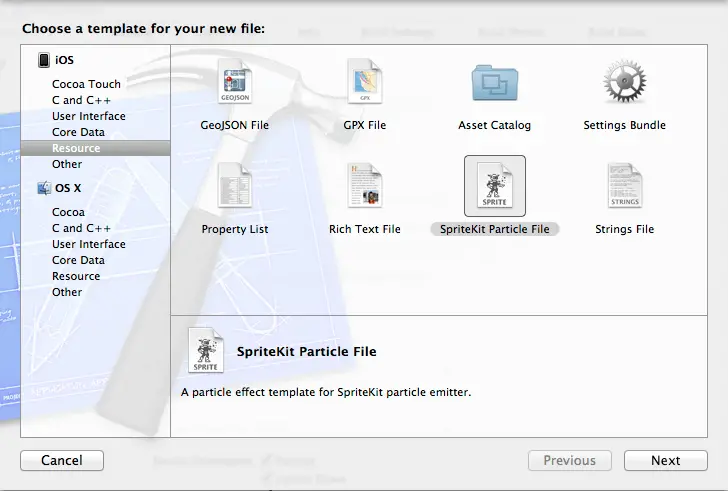
Task: Select the OS X platform header icon
Action: (x=44, y=188)
